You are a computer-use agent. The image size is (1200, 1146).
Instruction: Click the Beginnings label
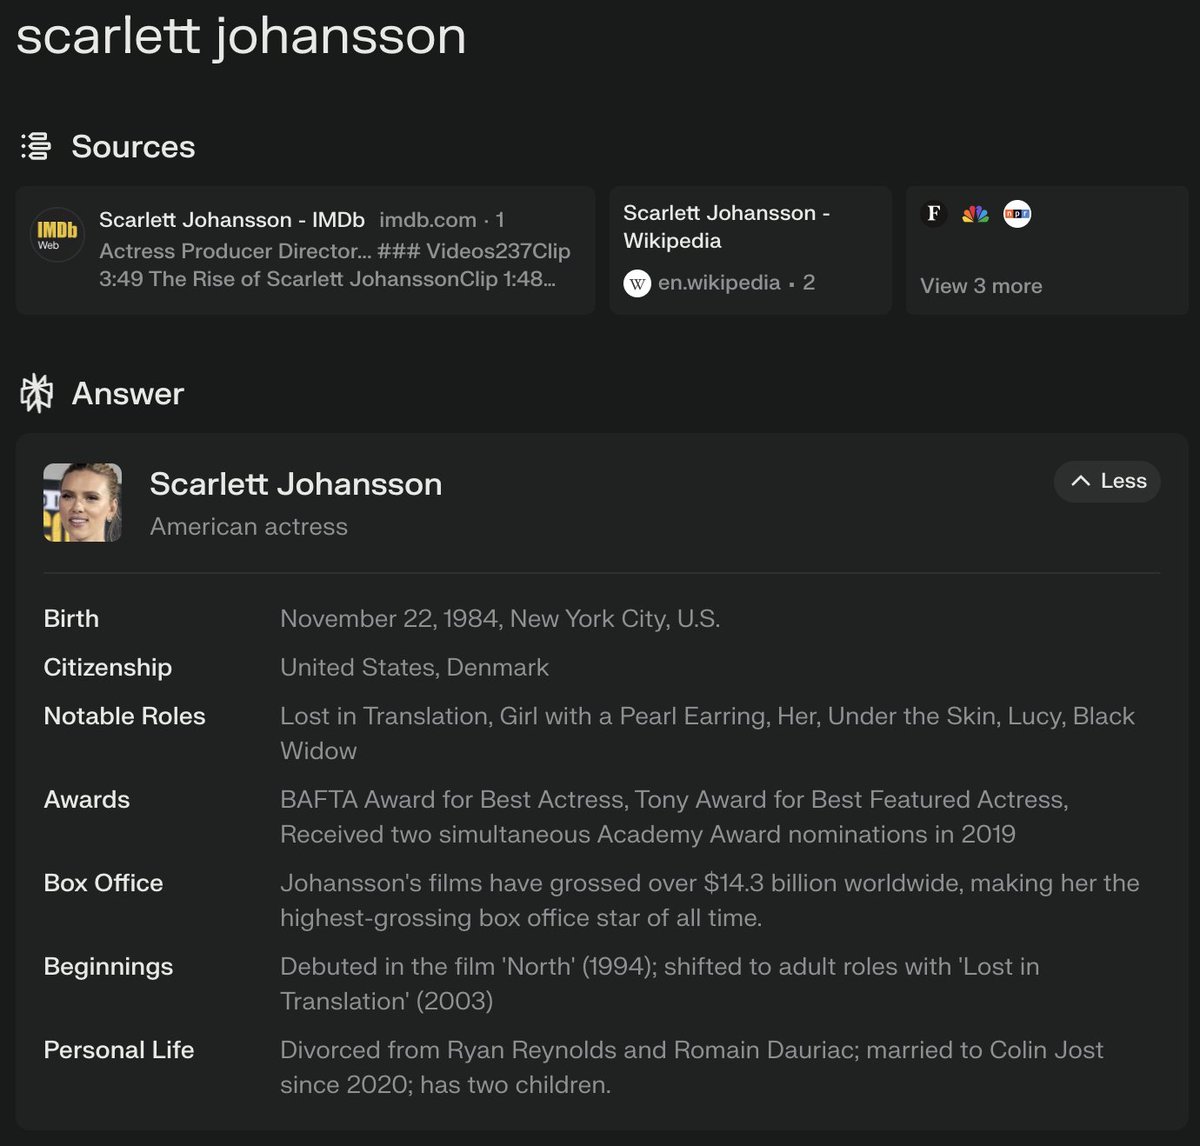tap(108, 967)
